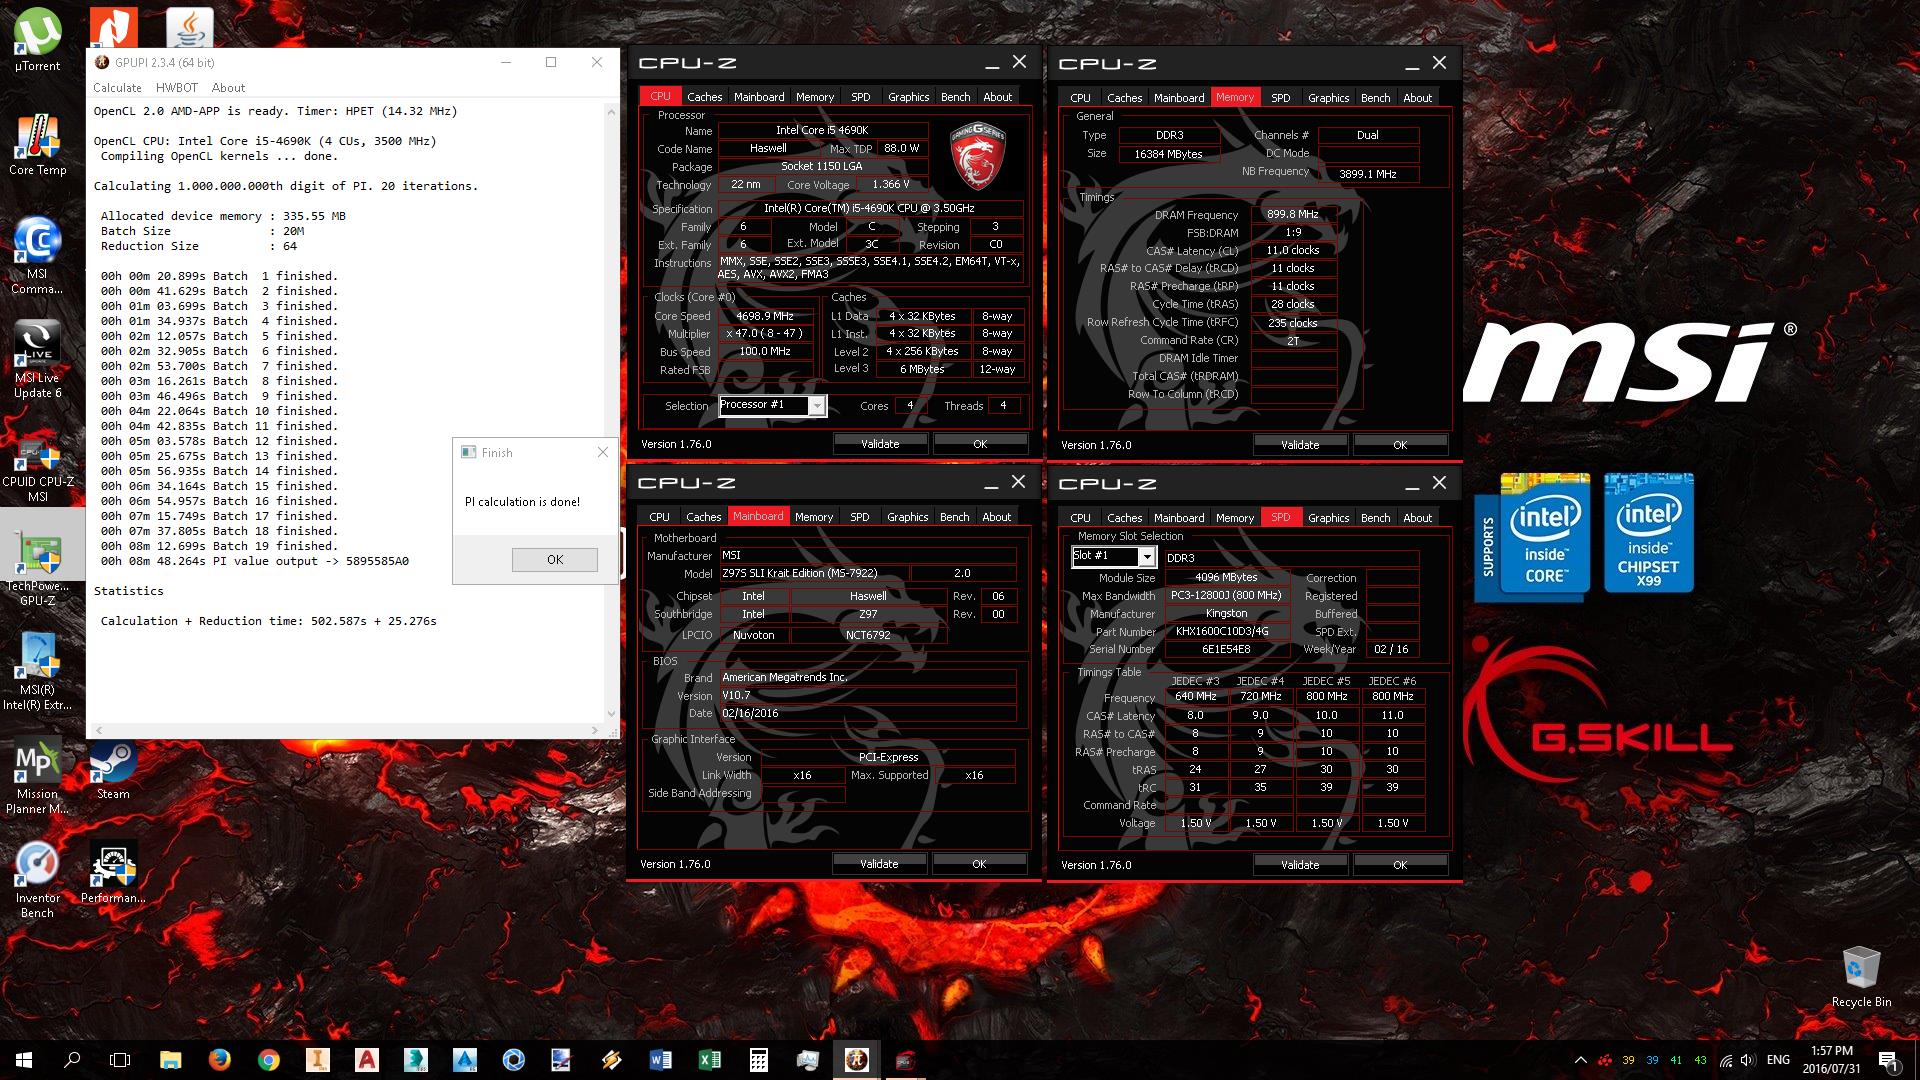Open File Explorer from the taskbar
This screenshot has height=1080, width=1920.
coord(170,1060)
